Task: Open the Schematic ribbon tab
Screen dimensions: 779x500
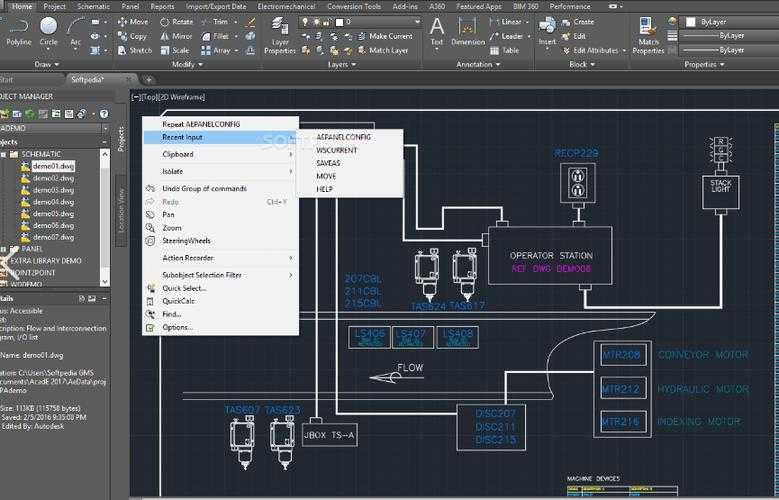Action: point(93,6)
